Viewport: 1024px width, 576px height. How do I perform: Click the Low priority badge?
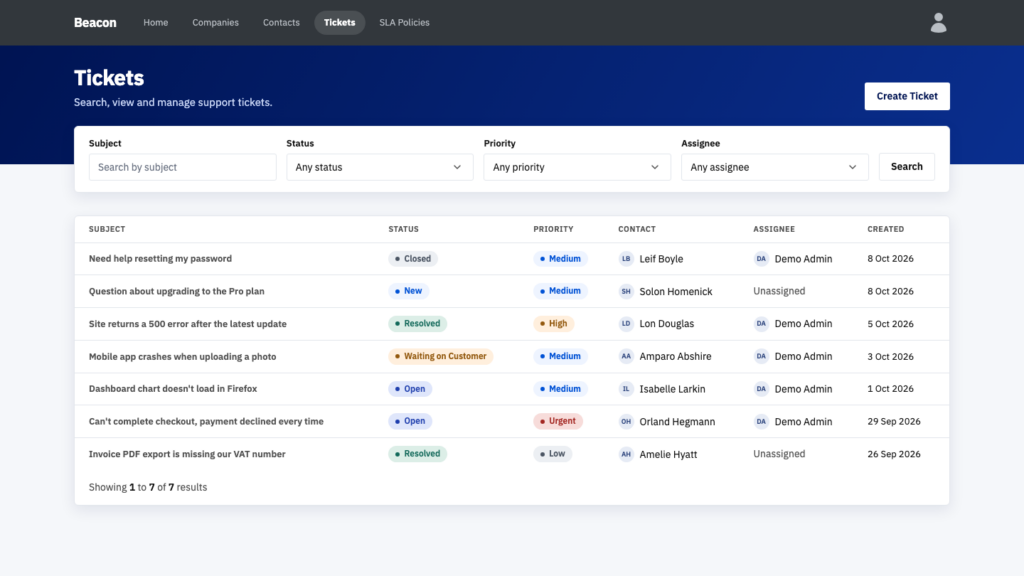tap(552, 454)
